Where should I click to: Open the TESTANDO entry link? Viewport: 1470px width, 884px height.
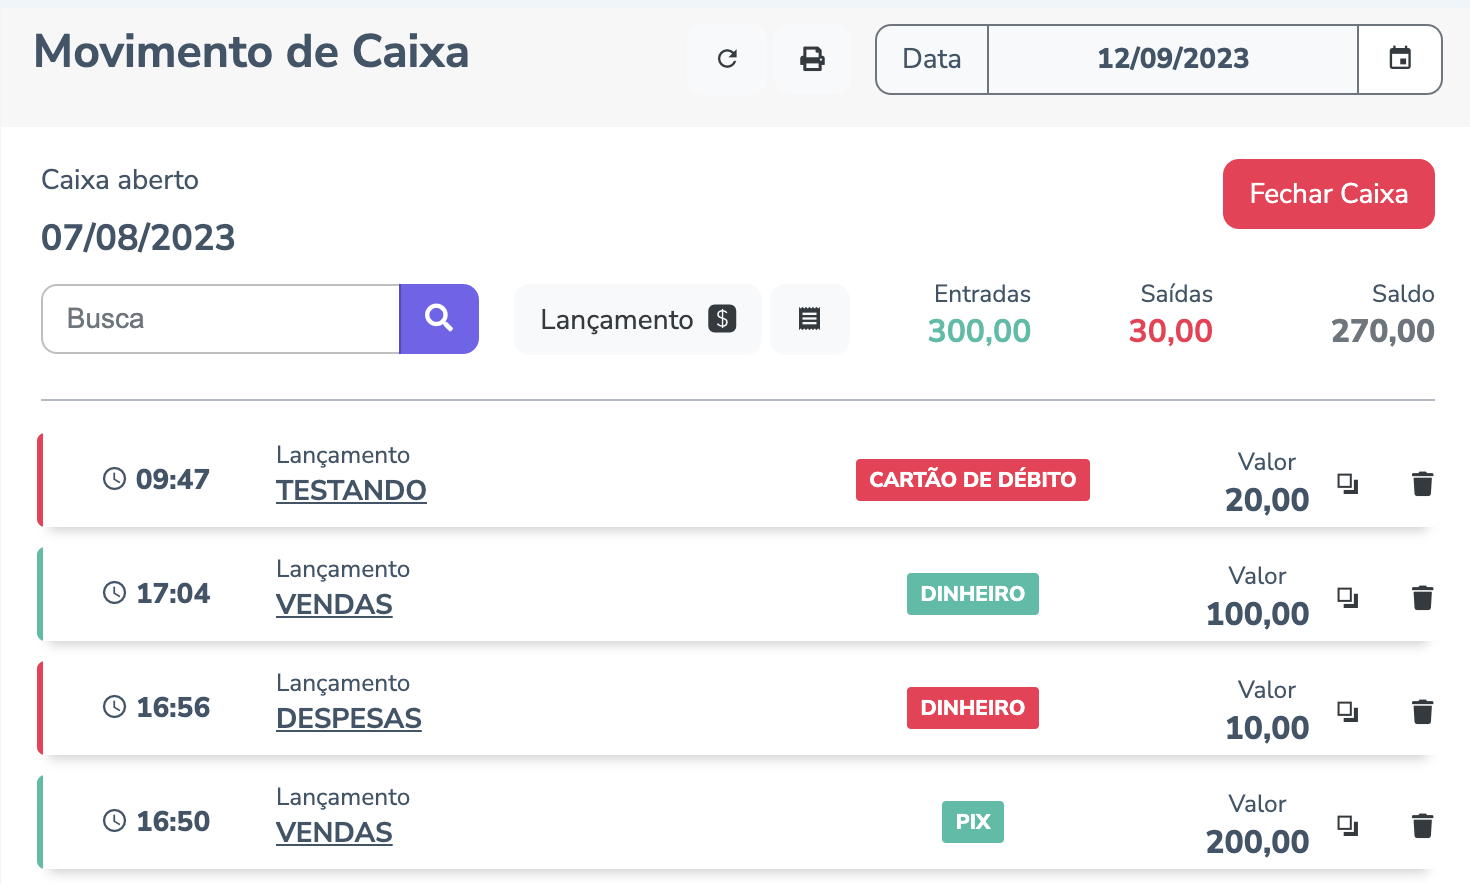pos(351,491)
